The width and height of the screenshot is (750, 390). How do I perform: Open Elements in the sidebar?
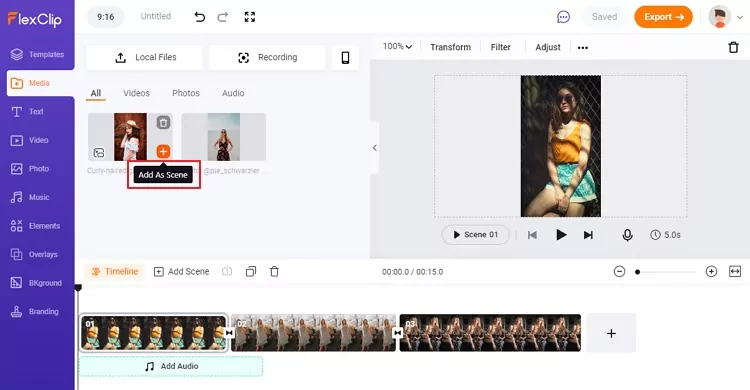click(35, 226)
